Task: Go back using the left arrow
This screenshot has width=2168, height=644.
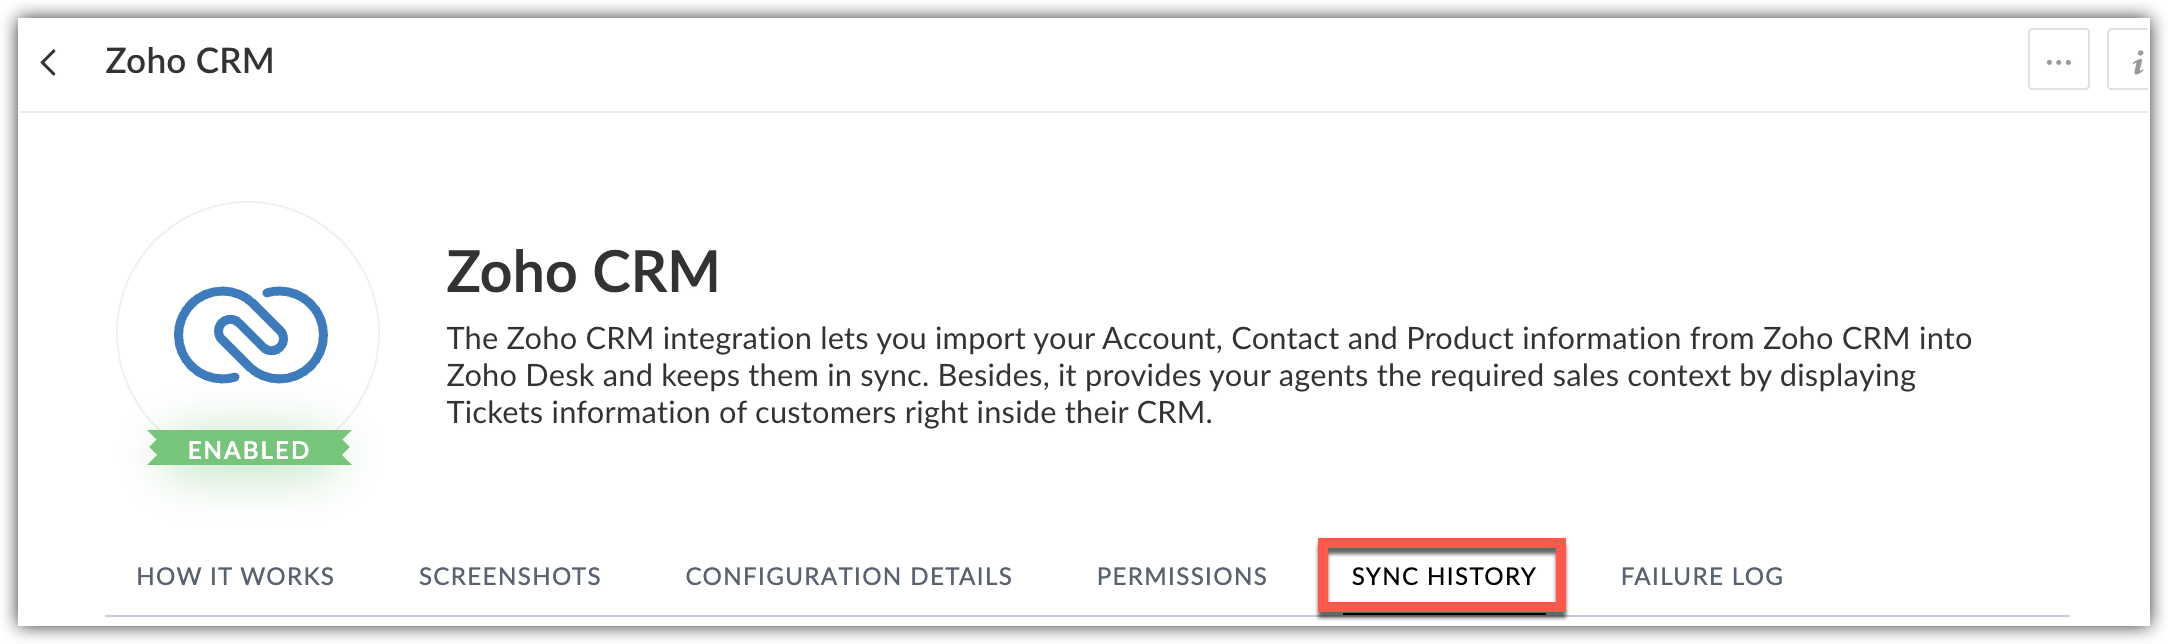Action: click(48, 62)
